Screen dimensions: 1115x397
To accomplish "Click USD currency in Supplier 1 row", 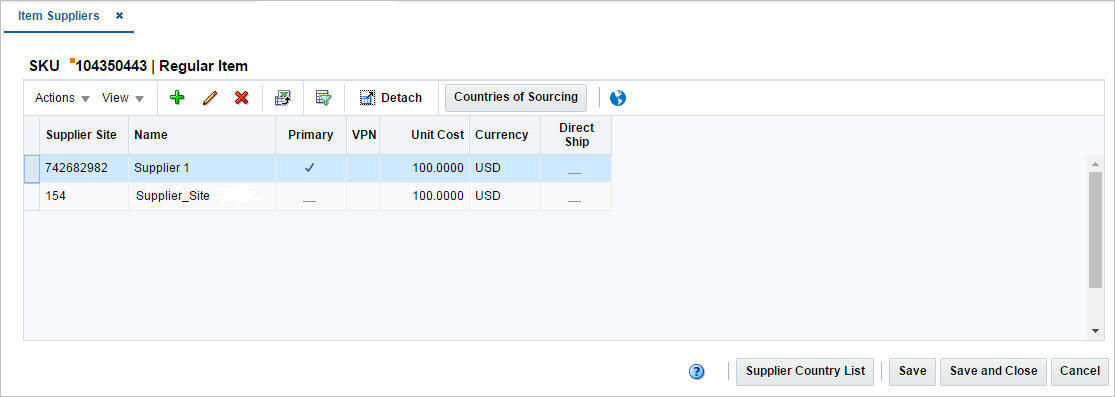I will [x=505, y=169].
